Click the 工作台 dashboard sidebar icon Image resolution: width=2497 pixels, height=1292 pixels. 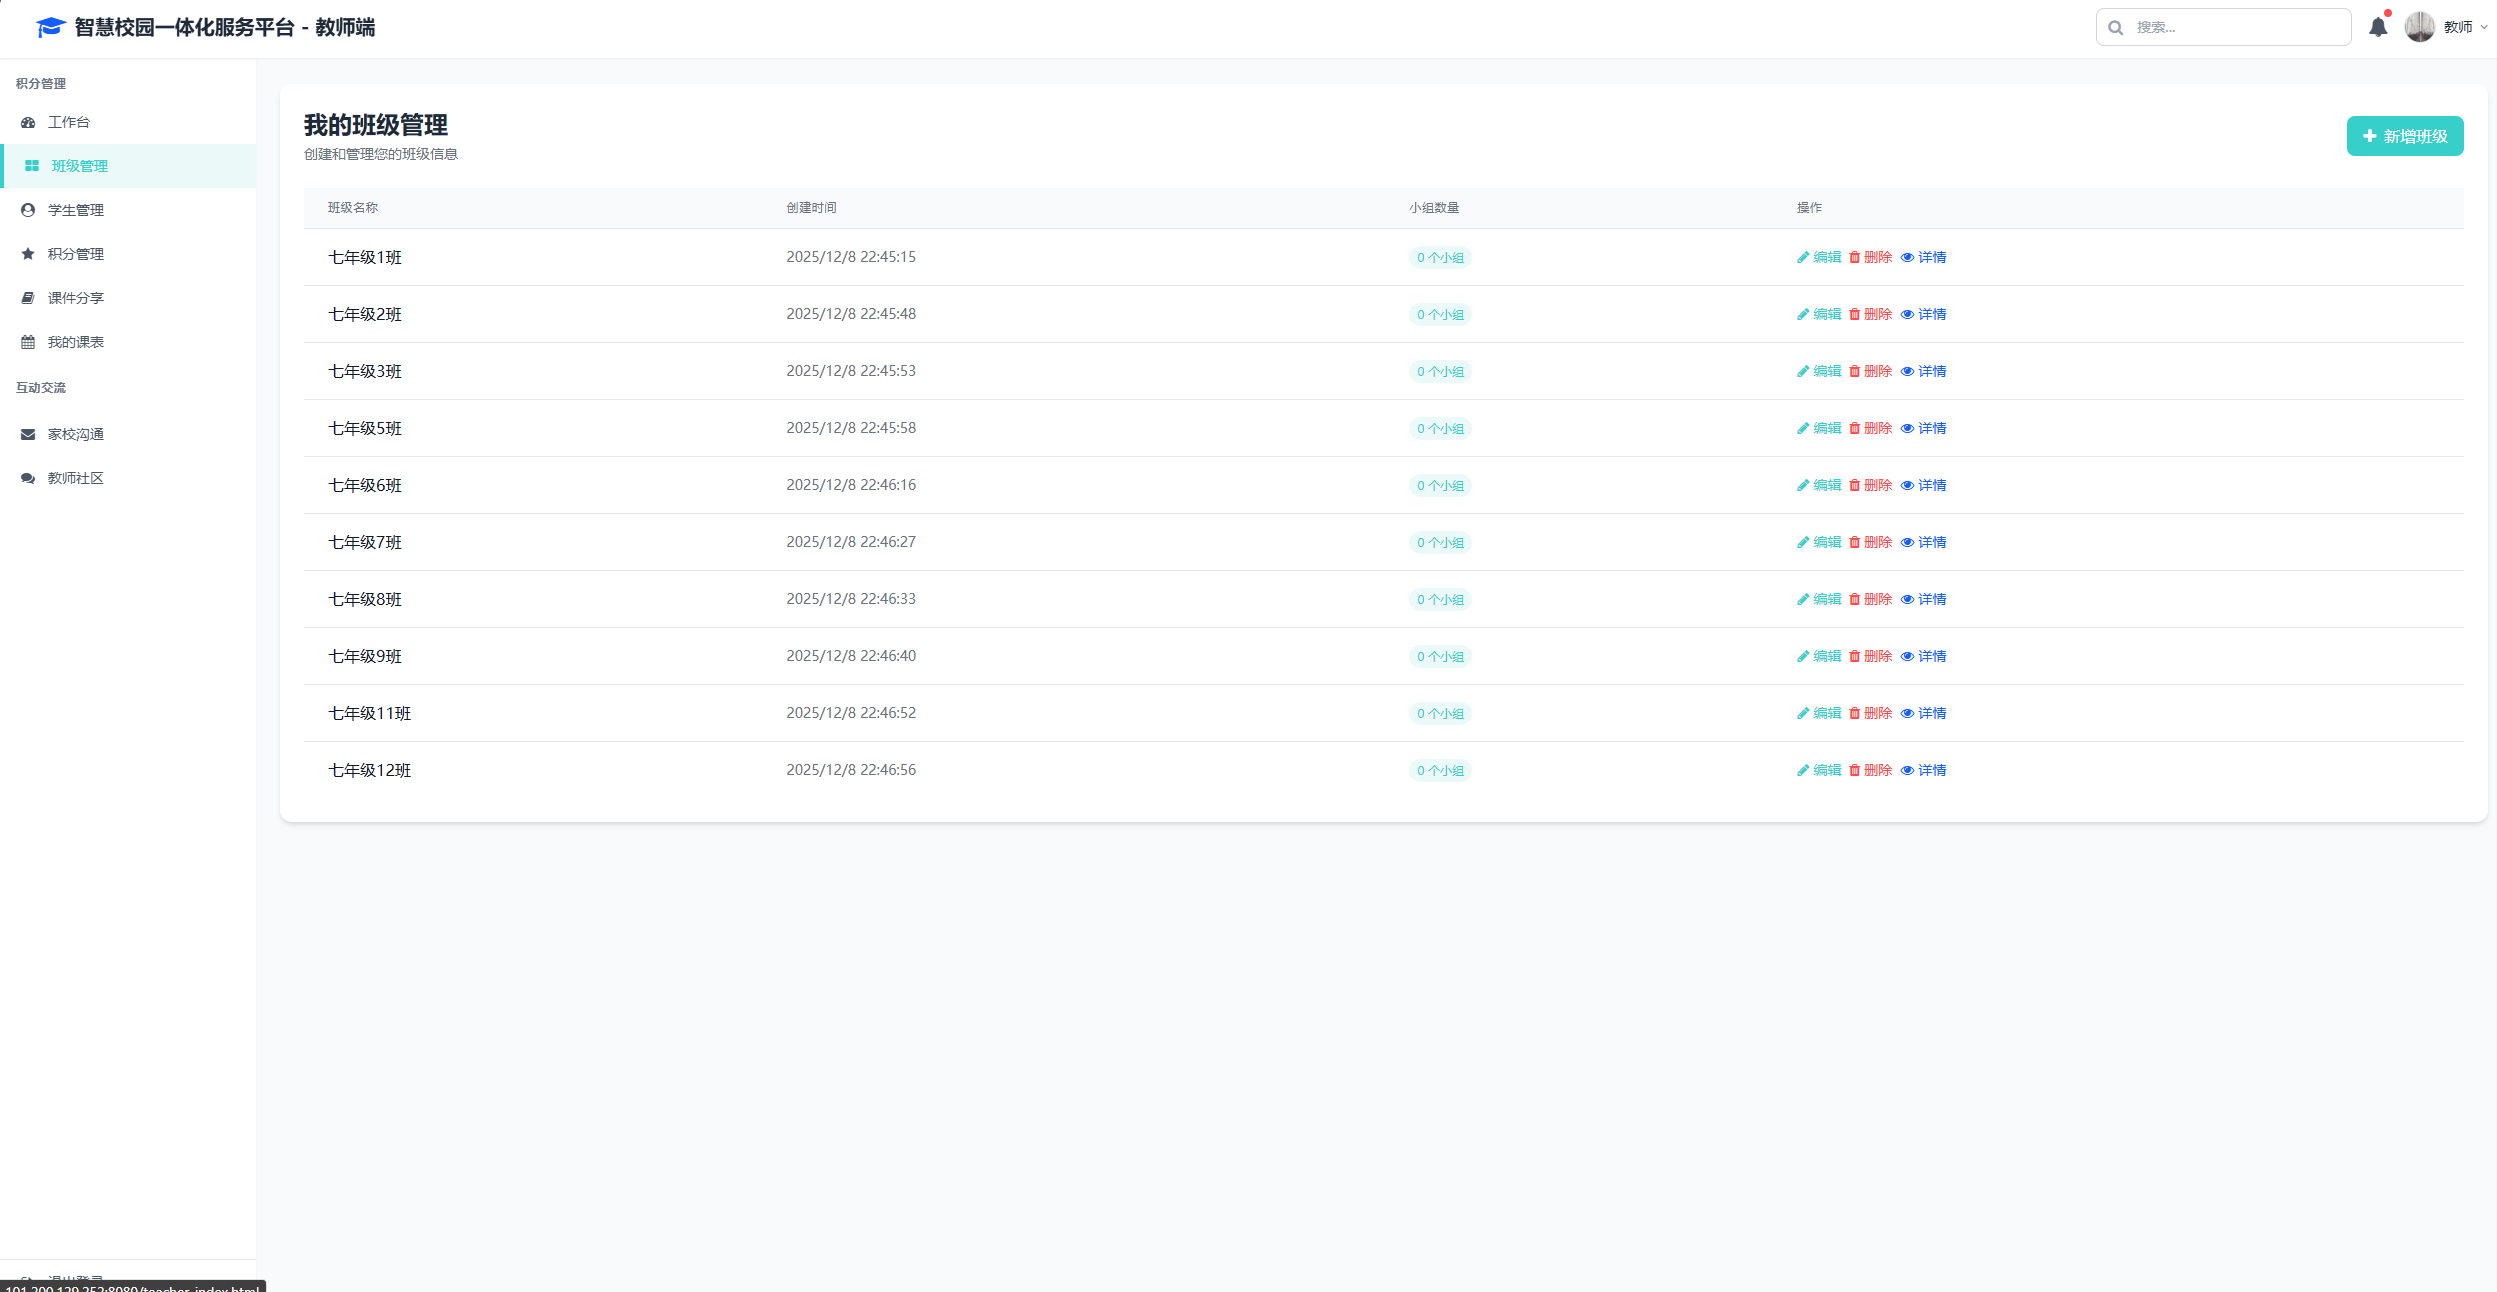click(x=28, y=122)
